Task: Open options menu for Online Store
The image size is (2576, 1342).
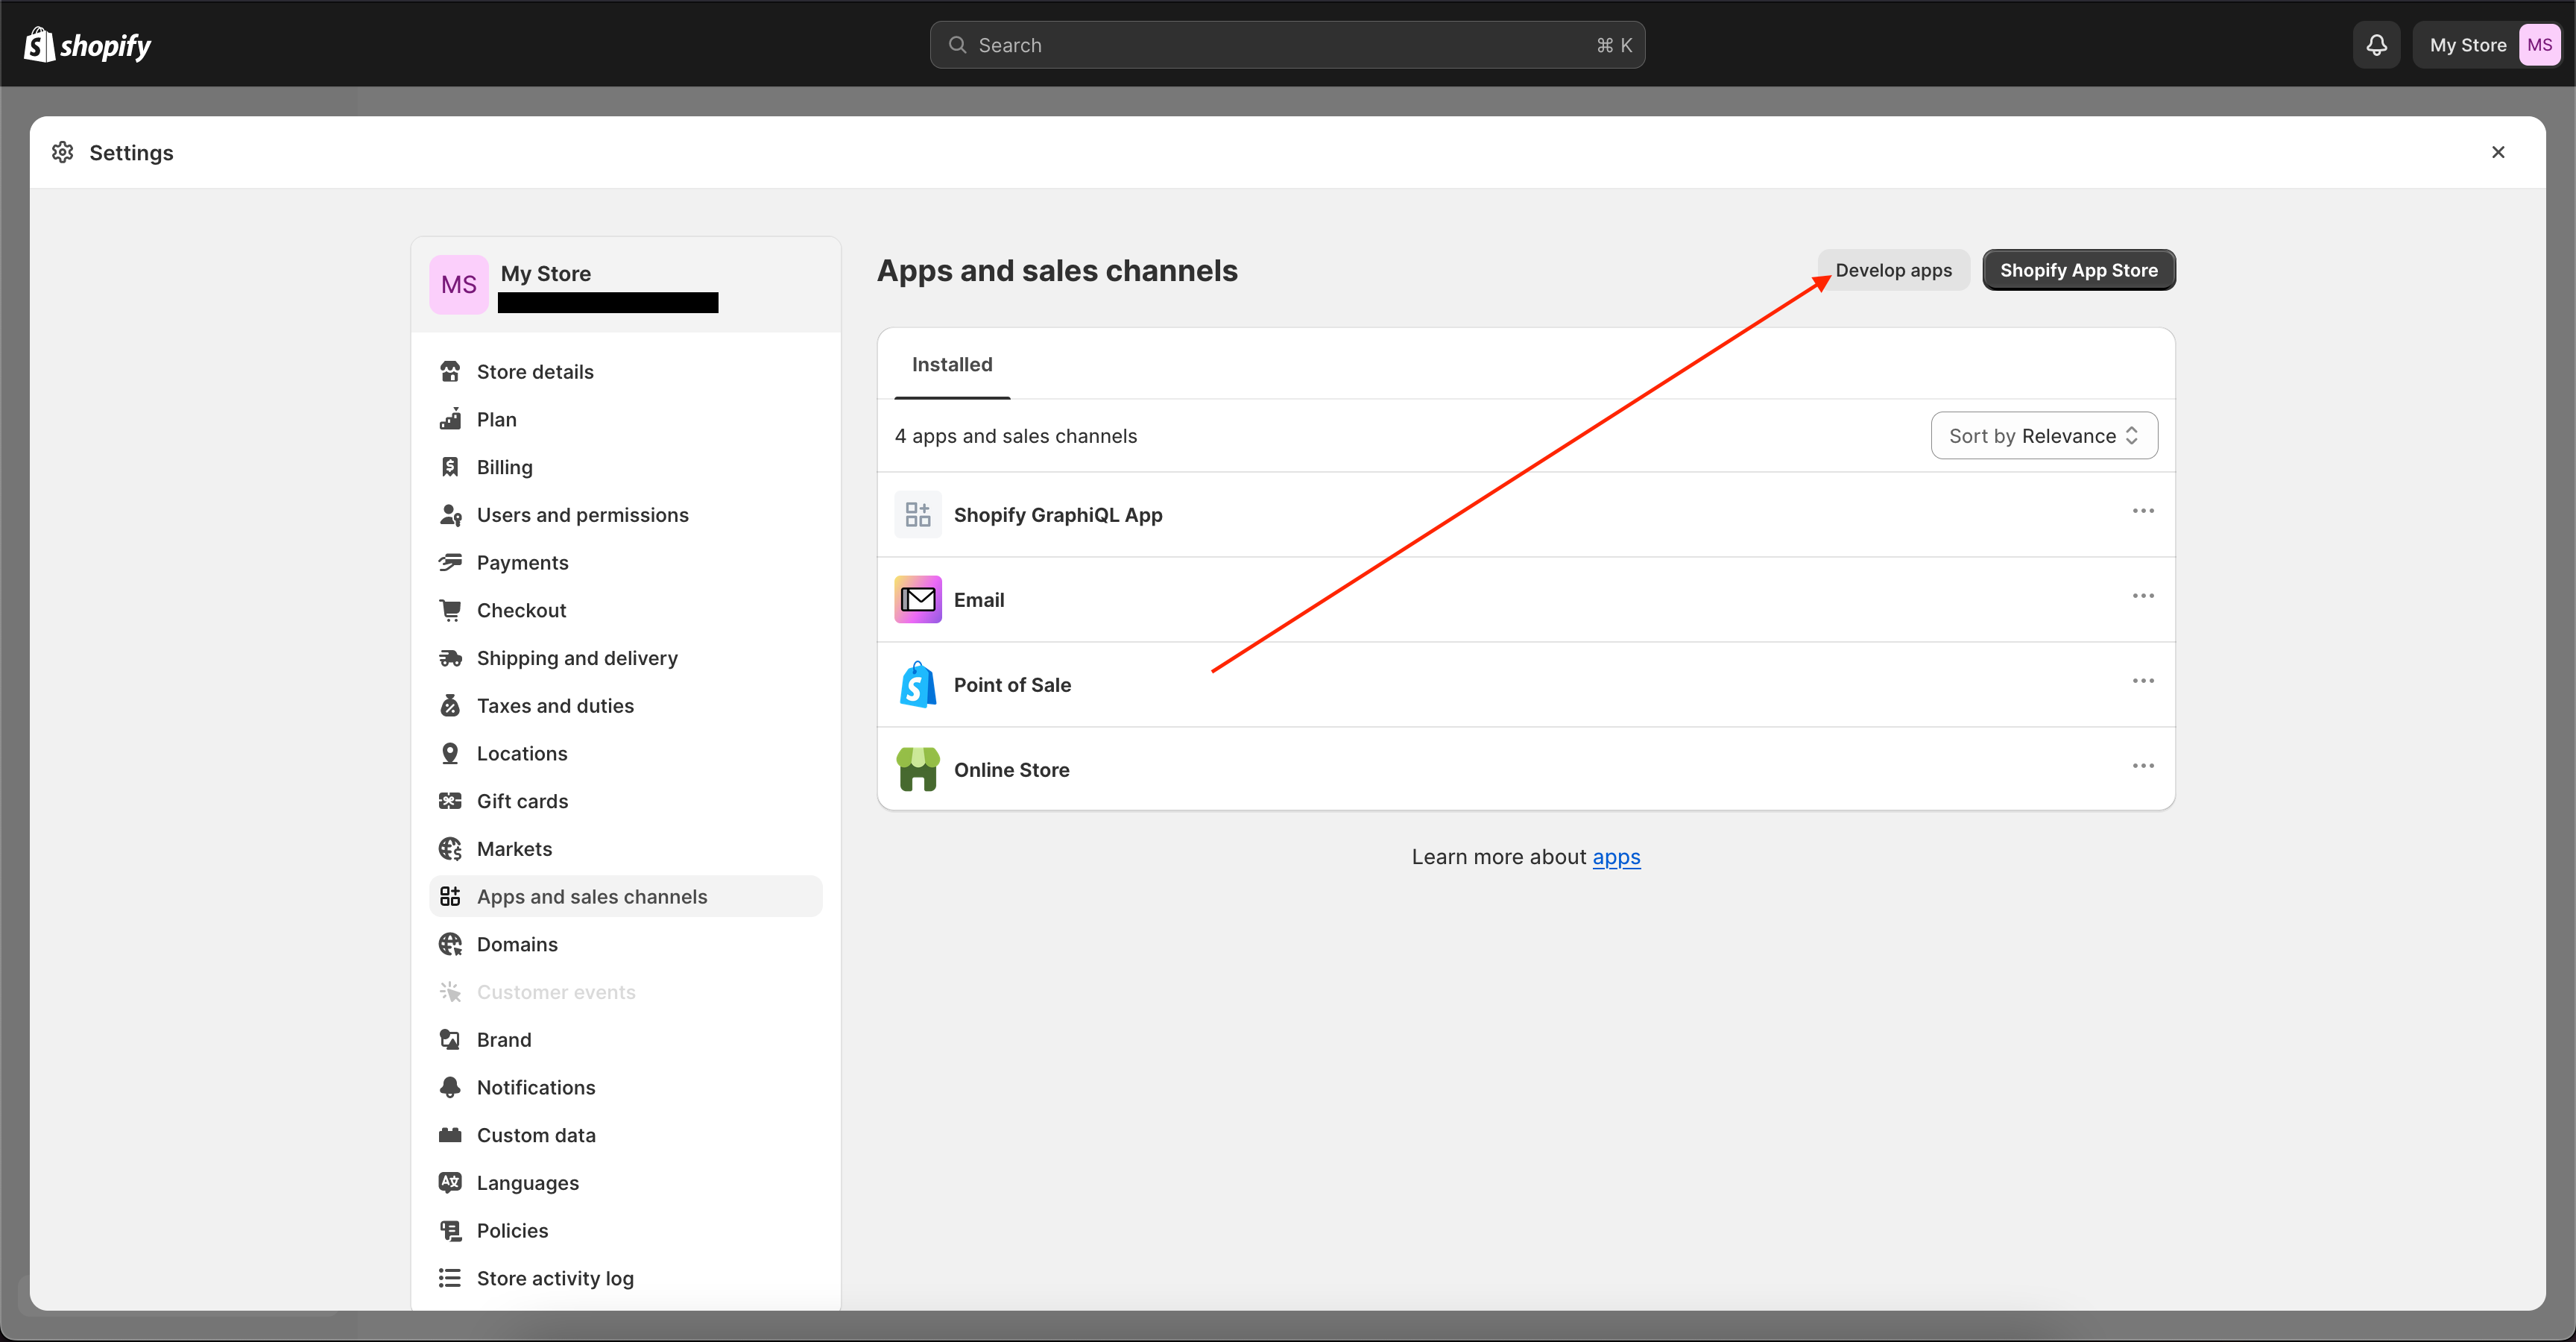Action: tap(2142, 766)
